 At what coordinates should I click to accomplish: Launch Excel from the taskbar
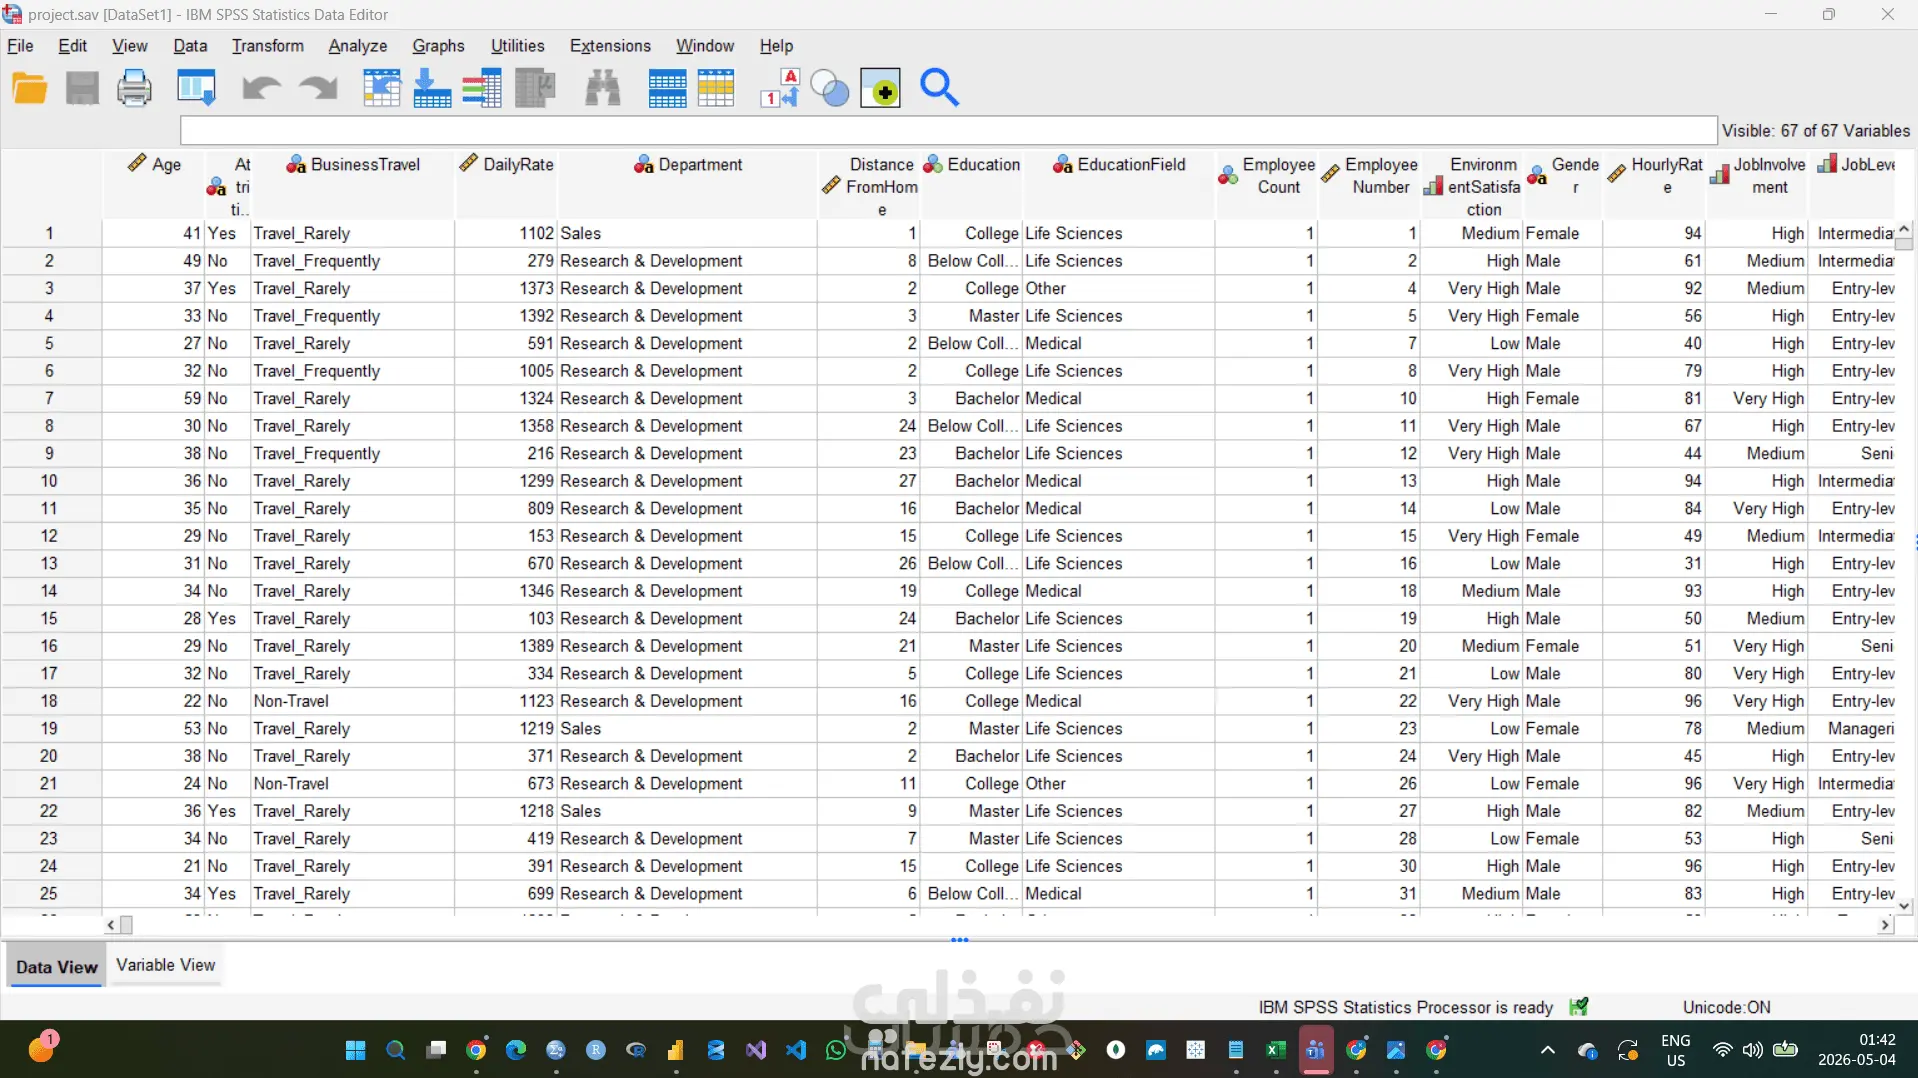click(x=1275, y=1050)
